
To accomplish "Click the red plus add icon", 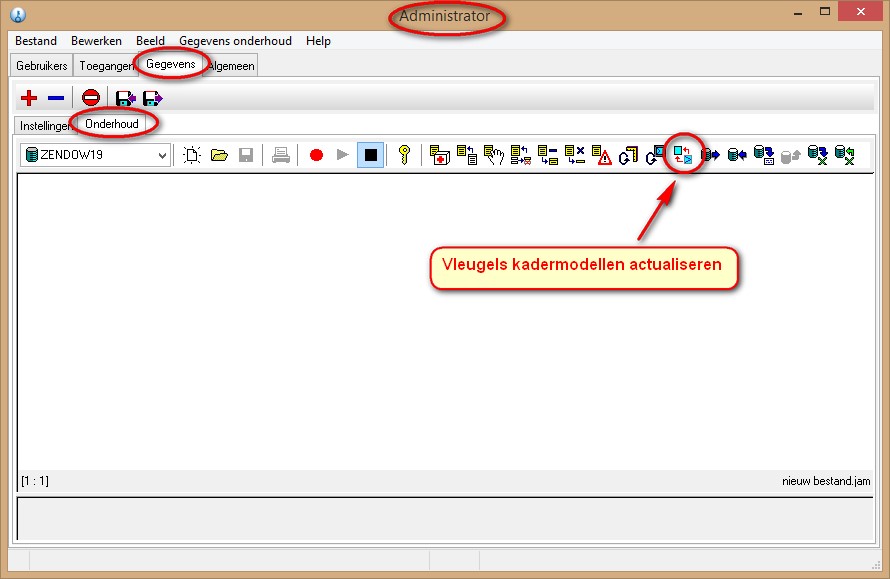I will (x=29, y=98).
